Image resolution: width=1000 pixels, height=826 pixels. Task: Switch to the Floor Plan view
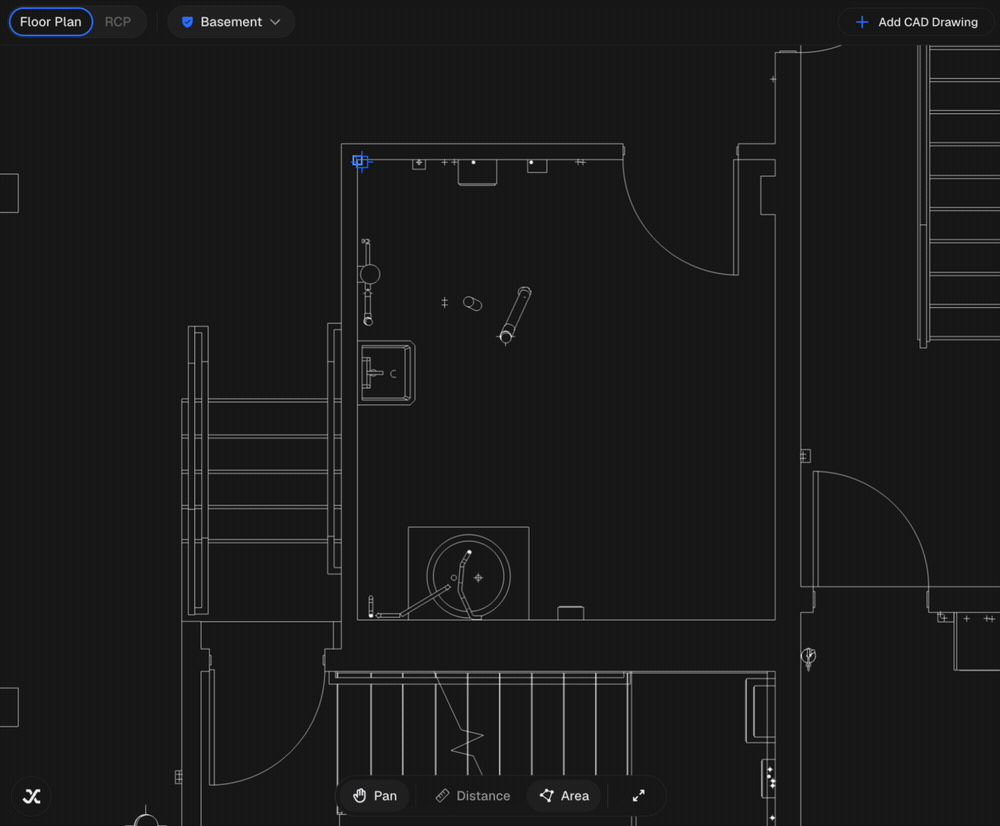point(51,22)
